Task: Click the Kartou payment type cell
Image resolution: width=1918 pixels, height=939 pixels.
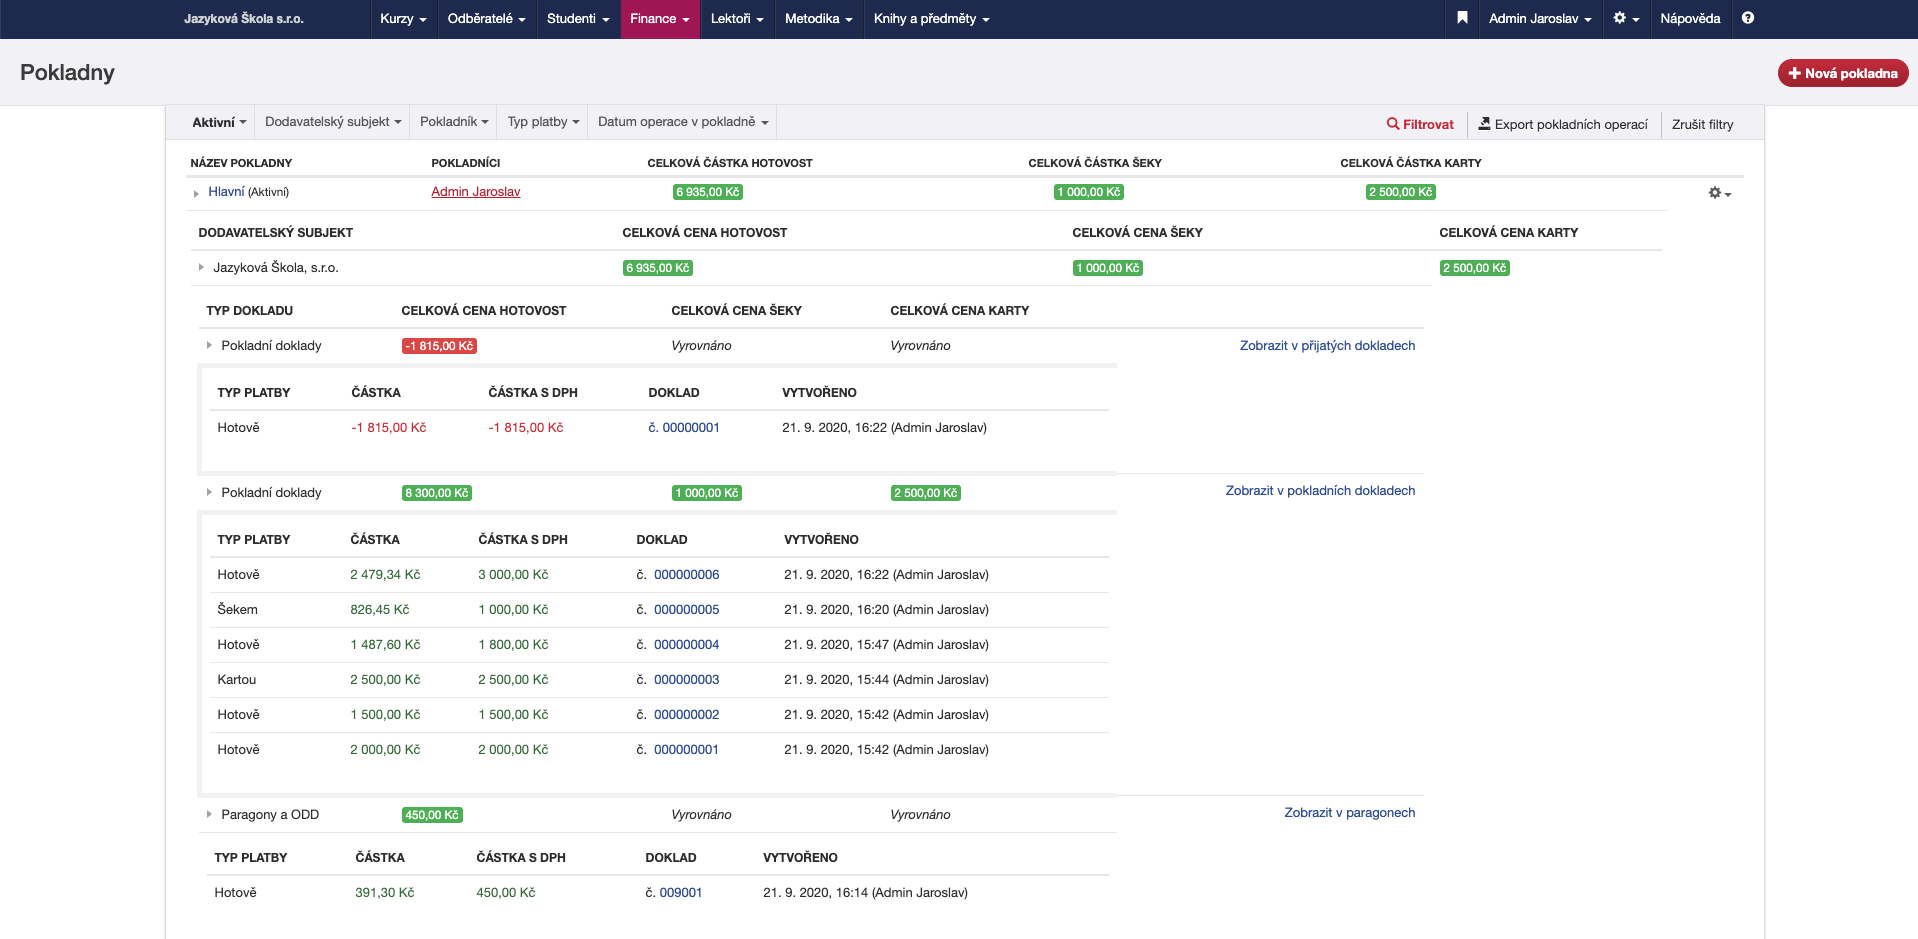Action: [x=237, y=680]
